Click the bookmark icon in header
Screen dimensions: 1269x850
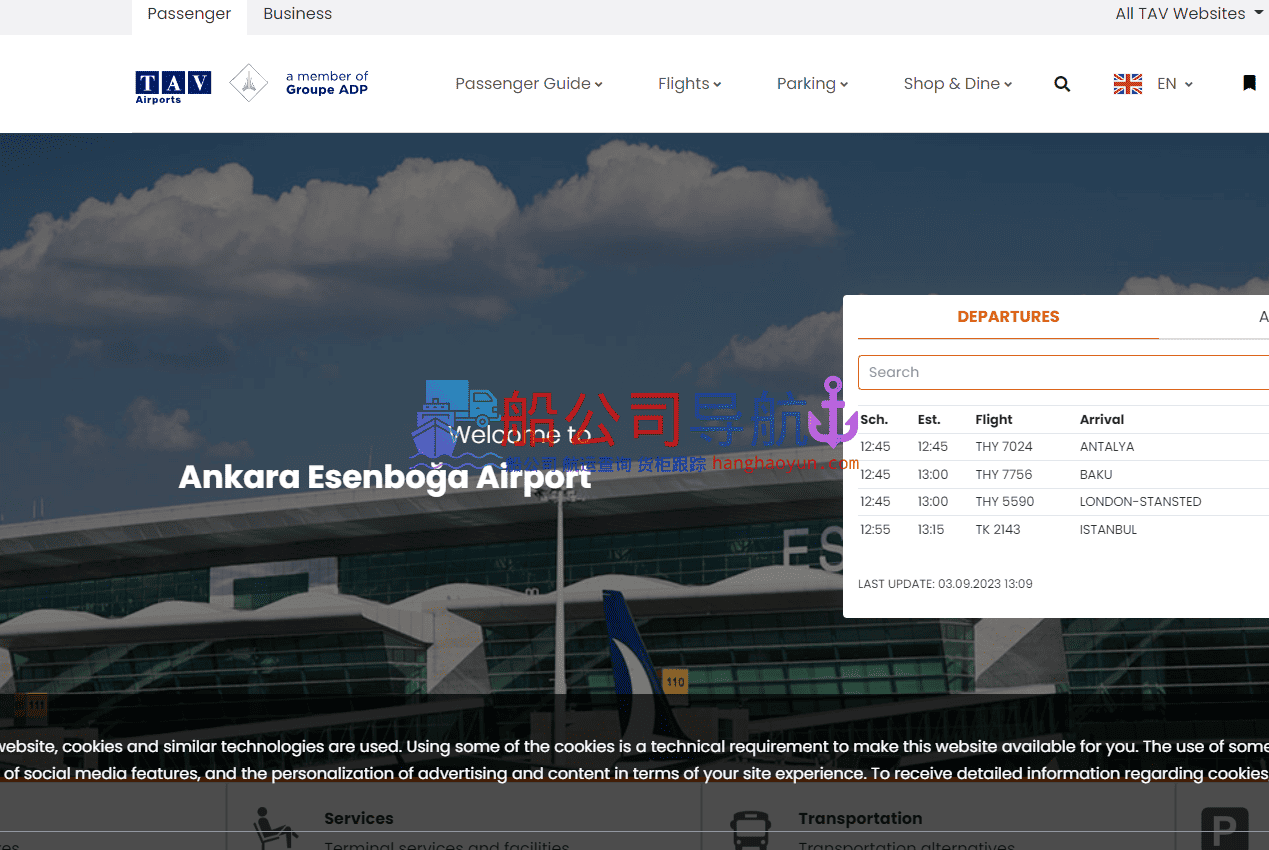[x=1249, y=83]
